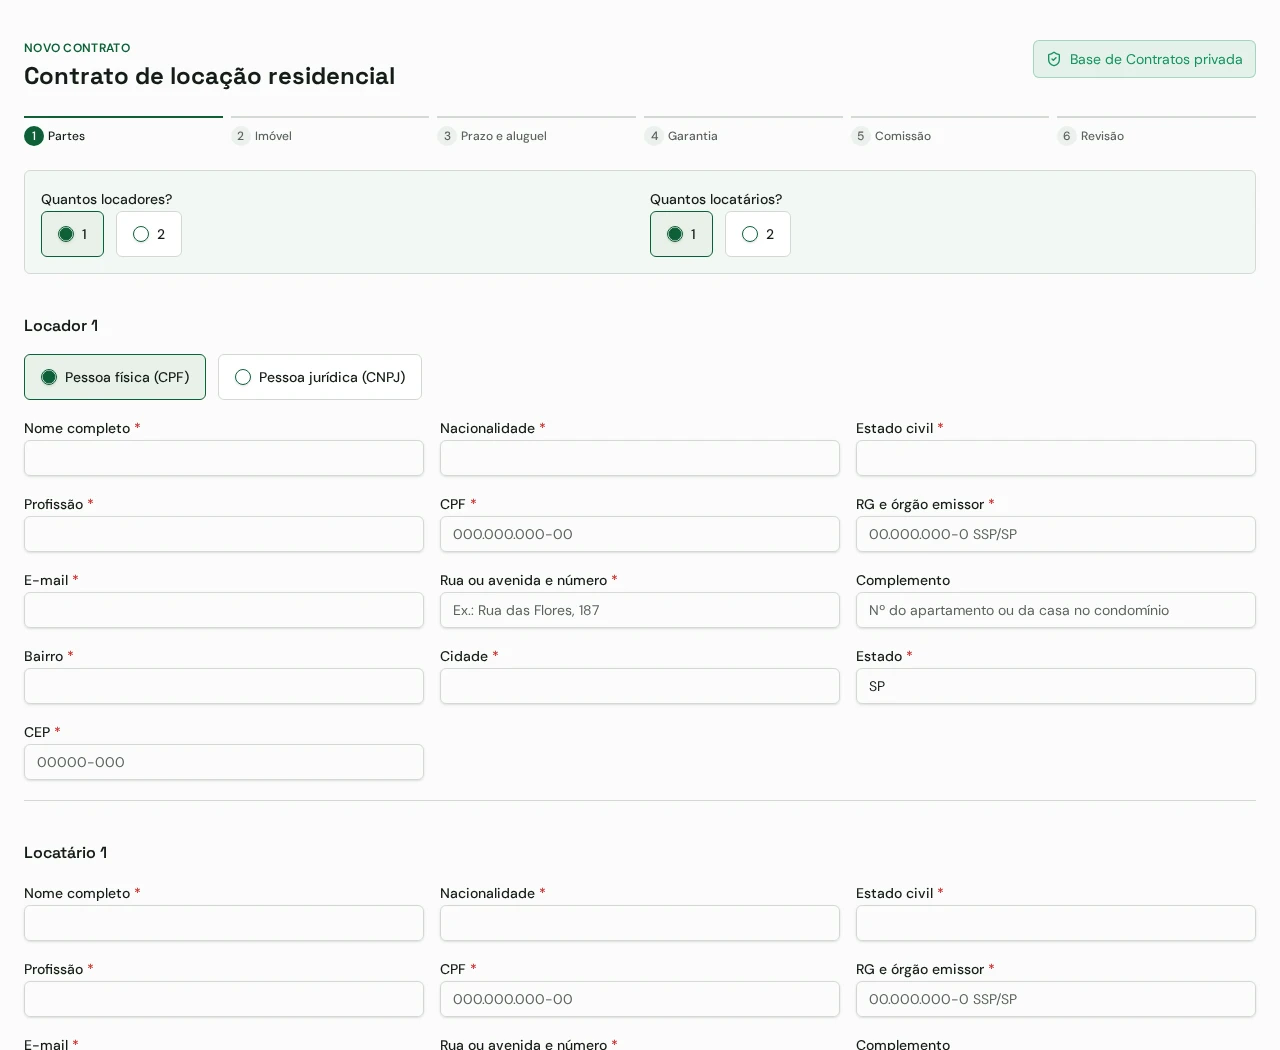Focus Locatário 1 Nacionalidade field
1280x1050 pixels.
(640, 923)
